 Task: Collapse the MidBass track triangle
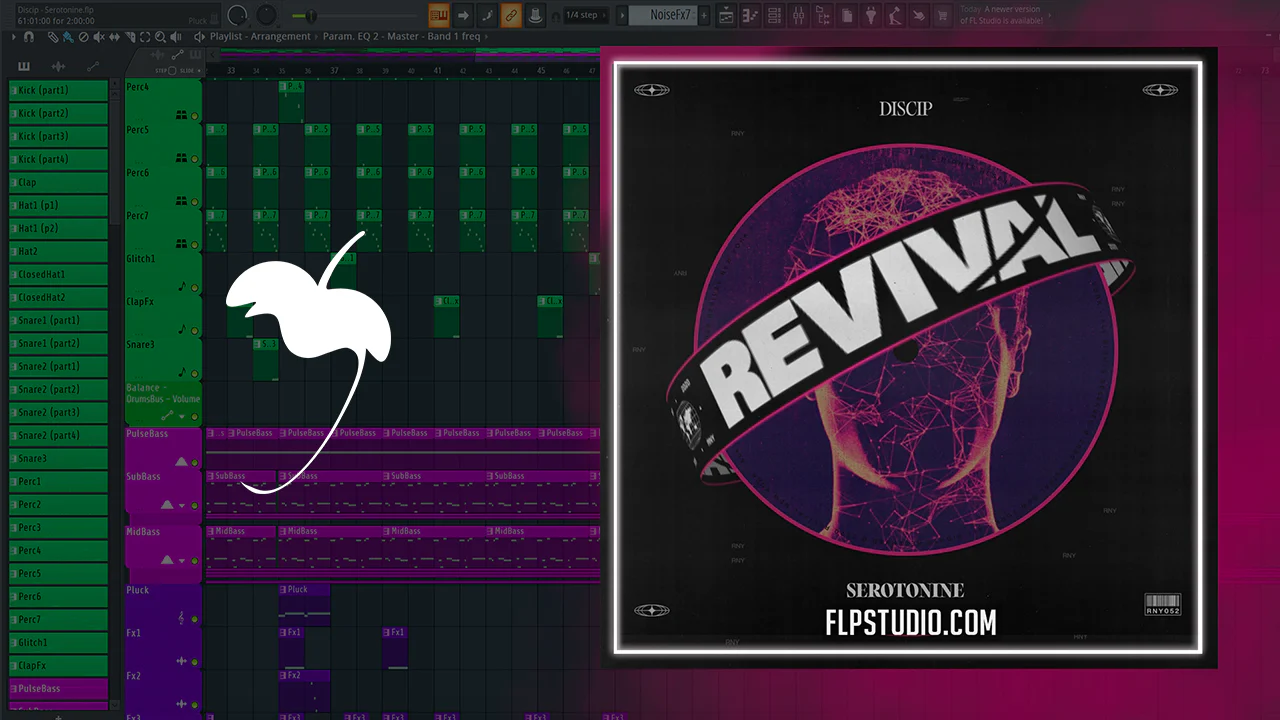point(166,560)
